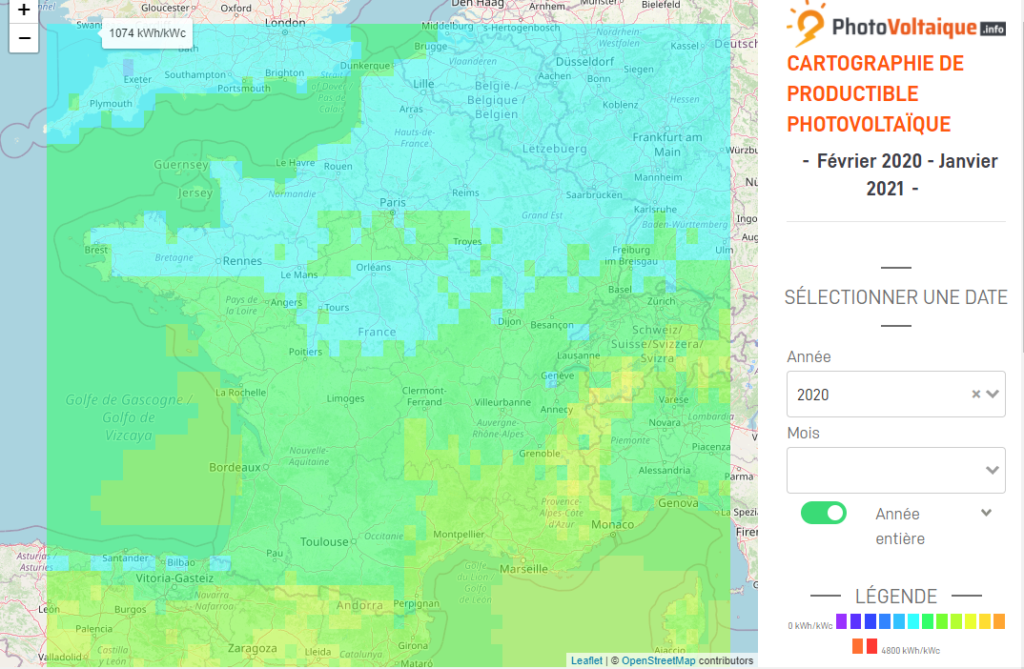Click the yellow legend swatch
Image resolution: width=1024 pixels, height=669 pixels.
970,622
